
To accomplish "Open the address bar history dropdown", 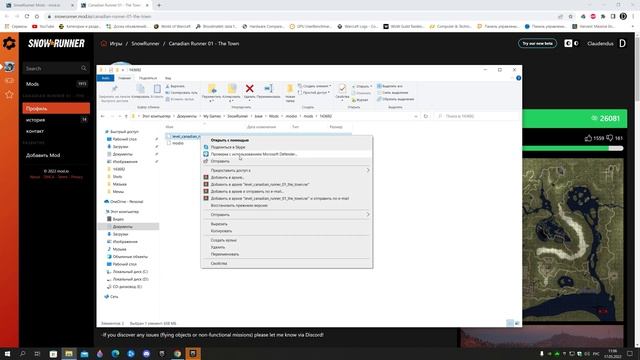I will click(416, 116).
